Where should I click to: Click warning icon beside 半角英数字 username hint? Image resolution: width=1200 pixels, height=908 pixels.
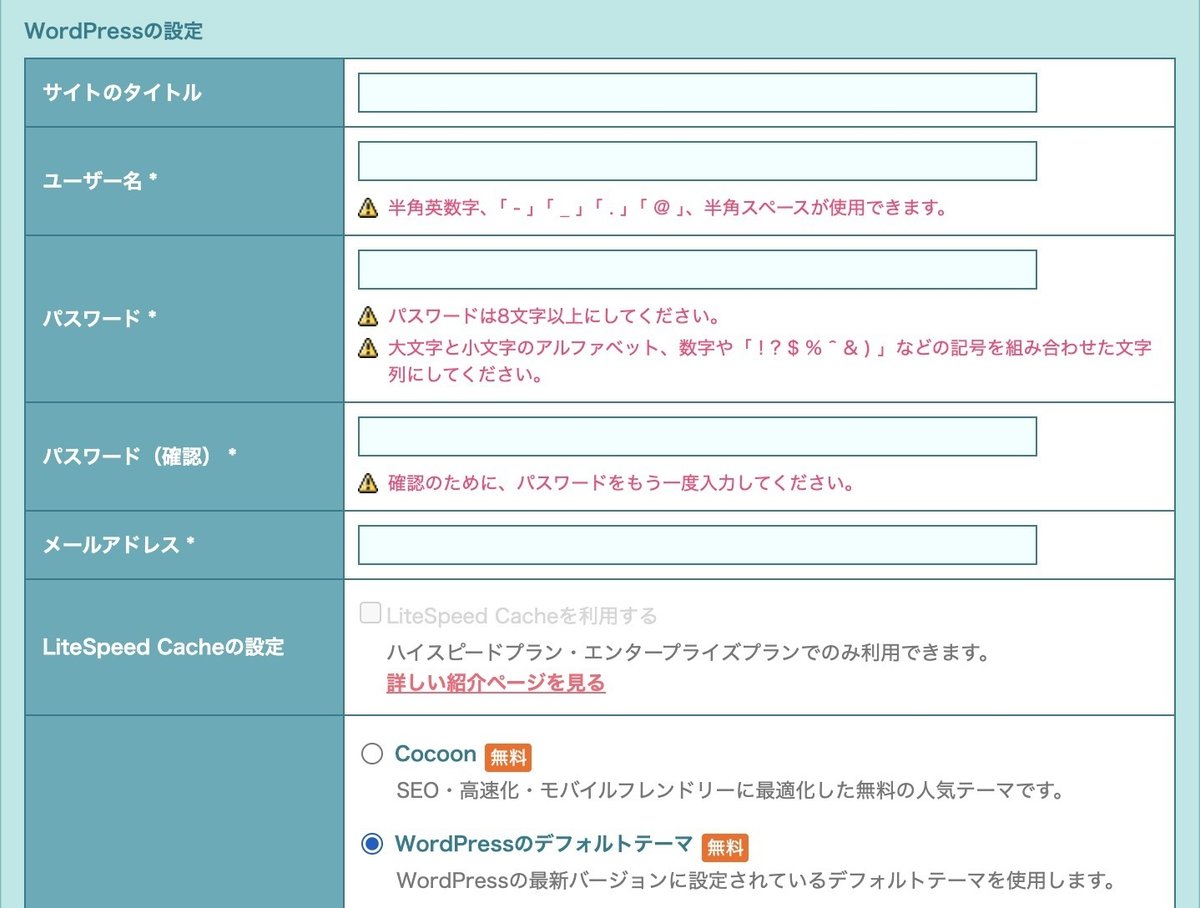(368, 208)
